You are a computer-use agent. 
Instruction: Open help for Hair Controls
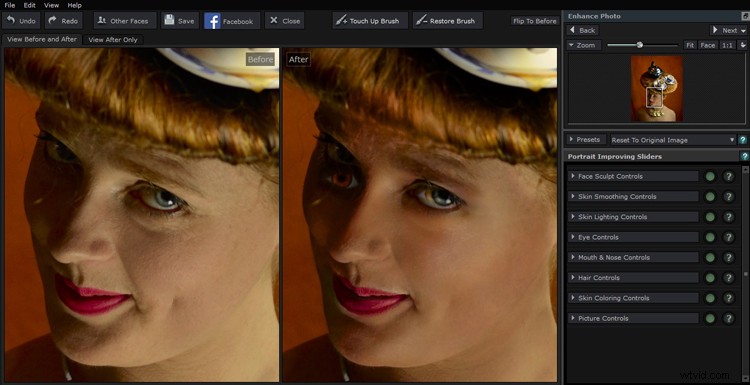[x=728, y=278]
